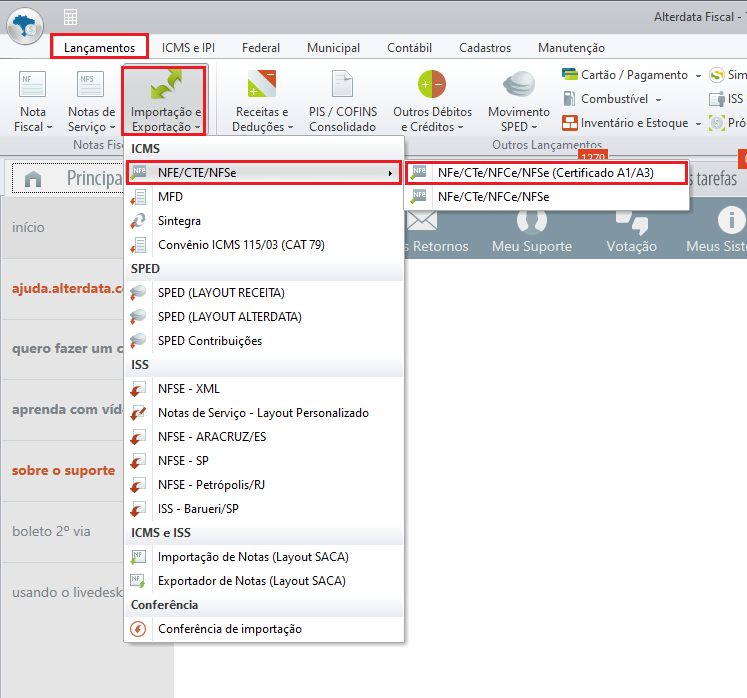Viewport: 747px width, 698px height.
Task: Click the Retornos envelope icon
Action: (x=421, y=221)
